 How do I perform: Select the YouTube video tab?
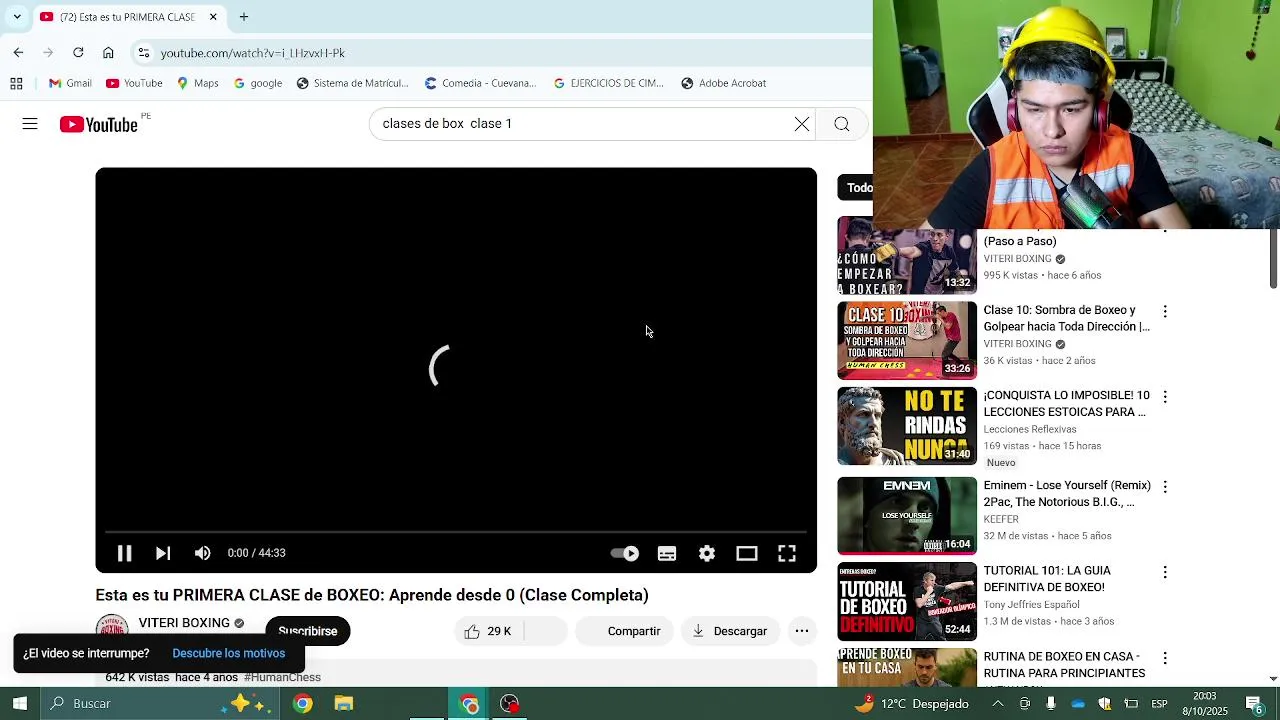click(128, 17)
